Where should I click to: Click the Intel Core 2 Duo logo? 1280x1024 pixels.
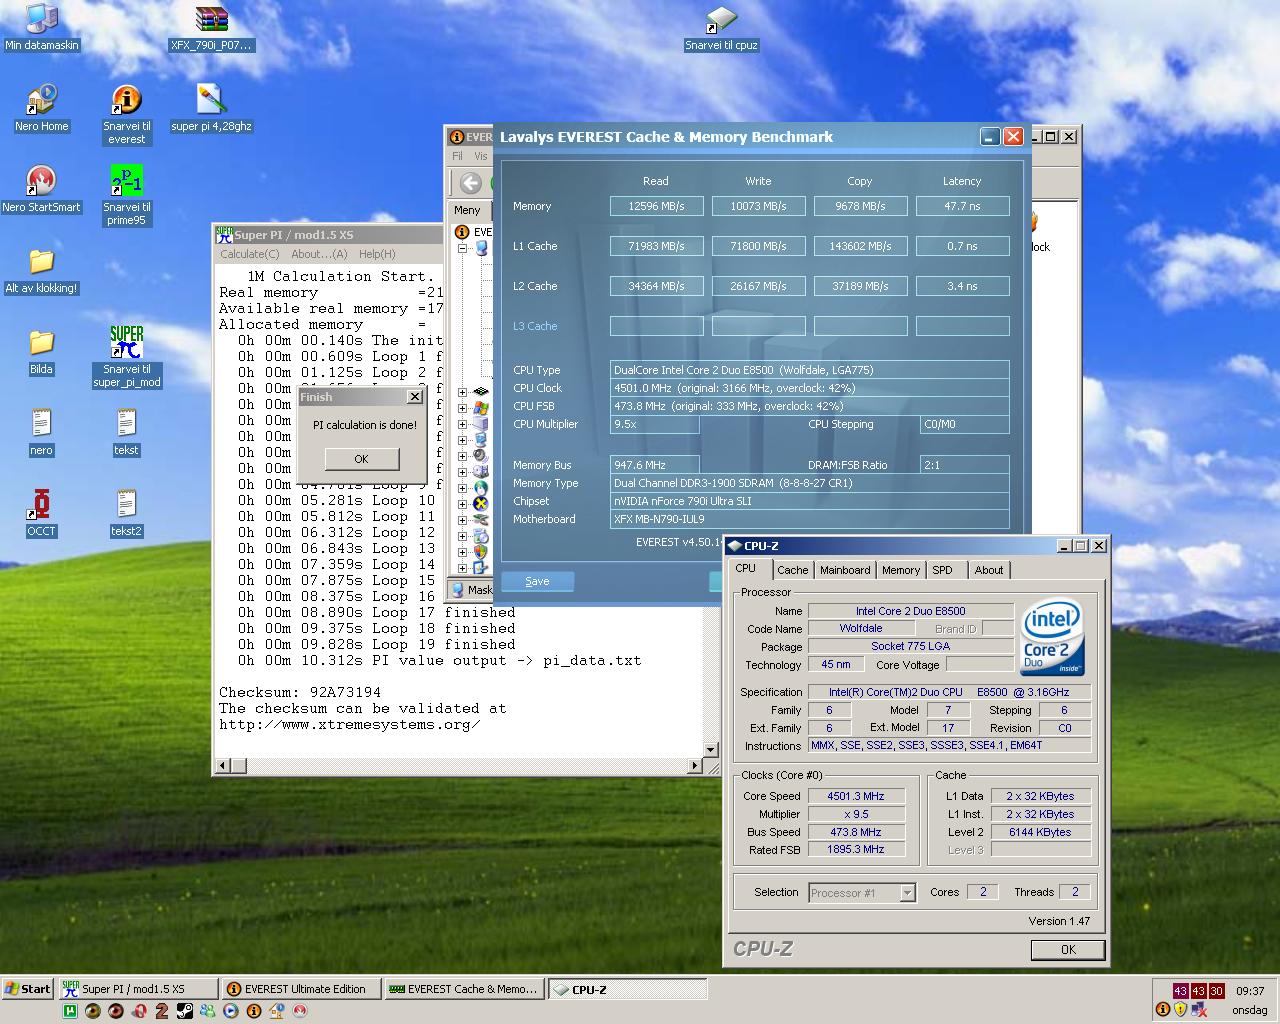click(x=1053, y=637)
